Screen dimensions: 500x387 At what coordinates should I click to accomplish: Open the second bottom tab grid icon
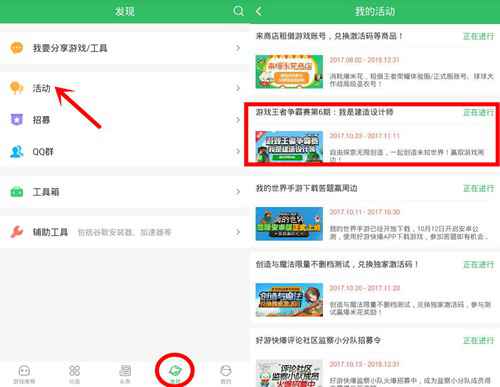click(74, 374)
